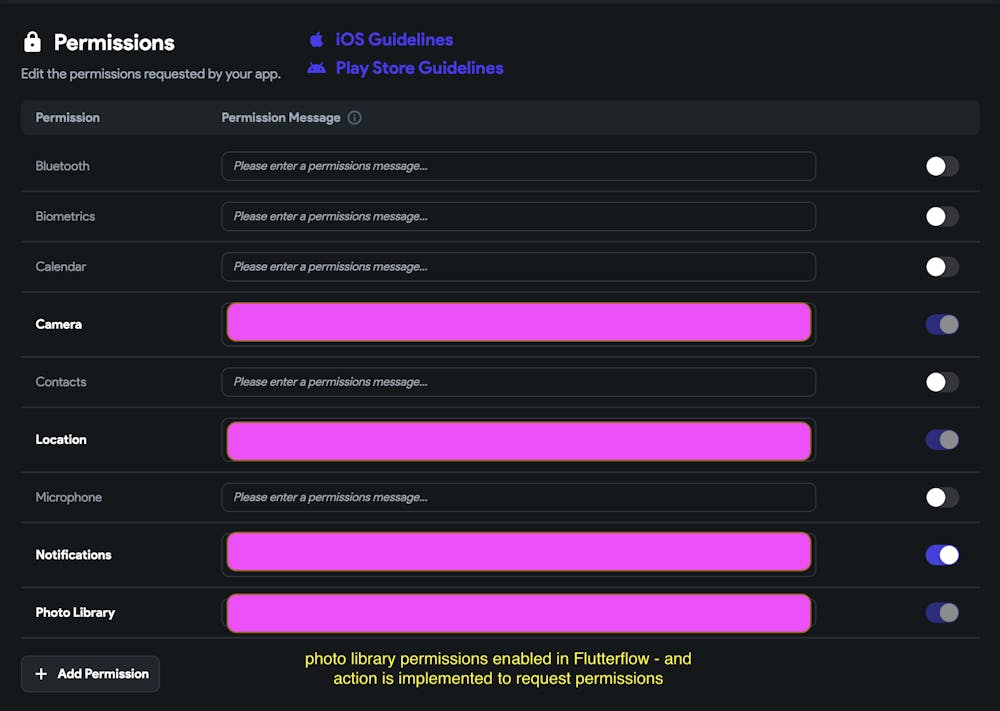Image resolution: width=1000 pixels, height=711 pixels.
Task: Click the plus icon for Add Permission
Action: (x=41, y=674)
